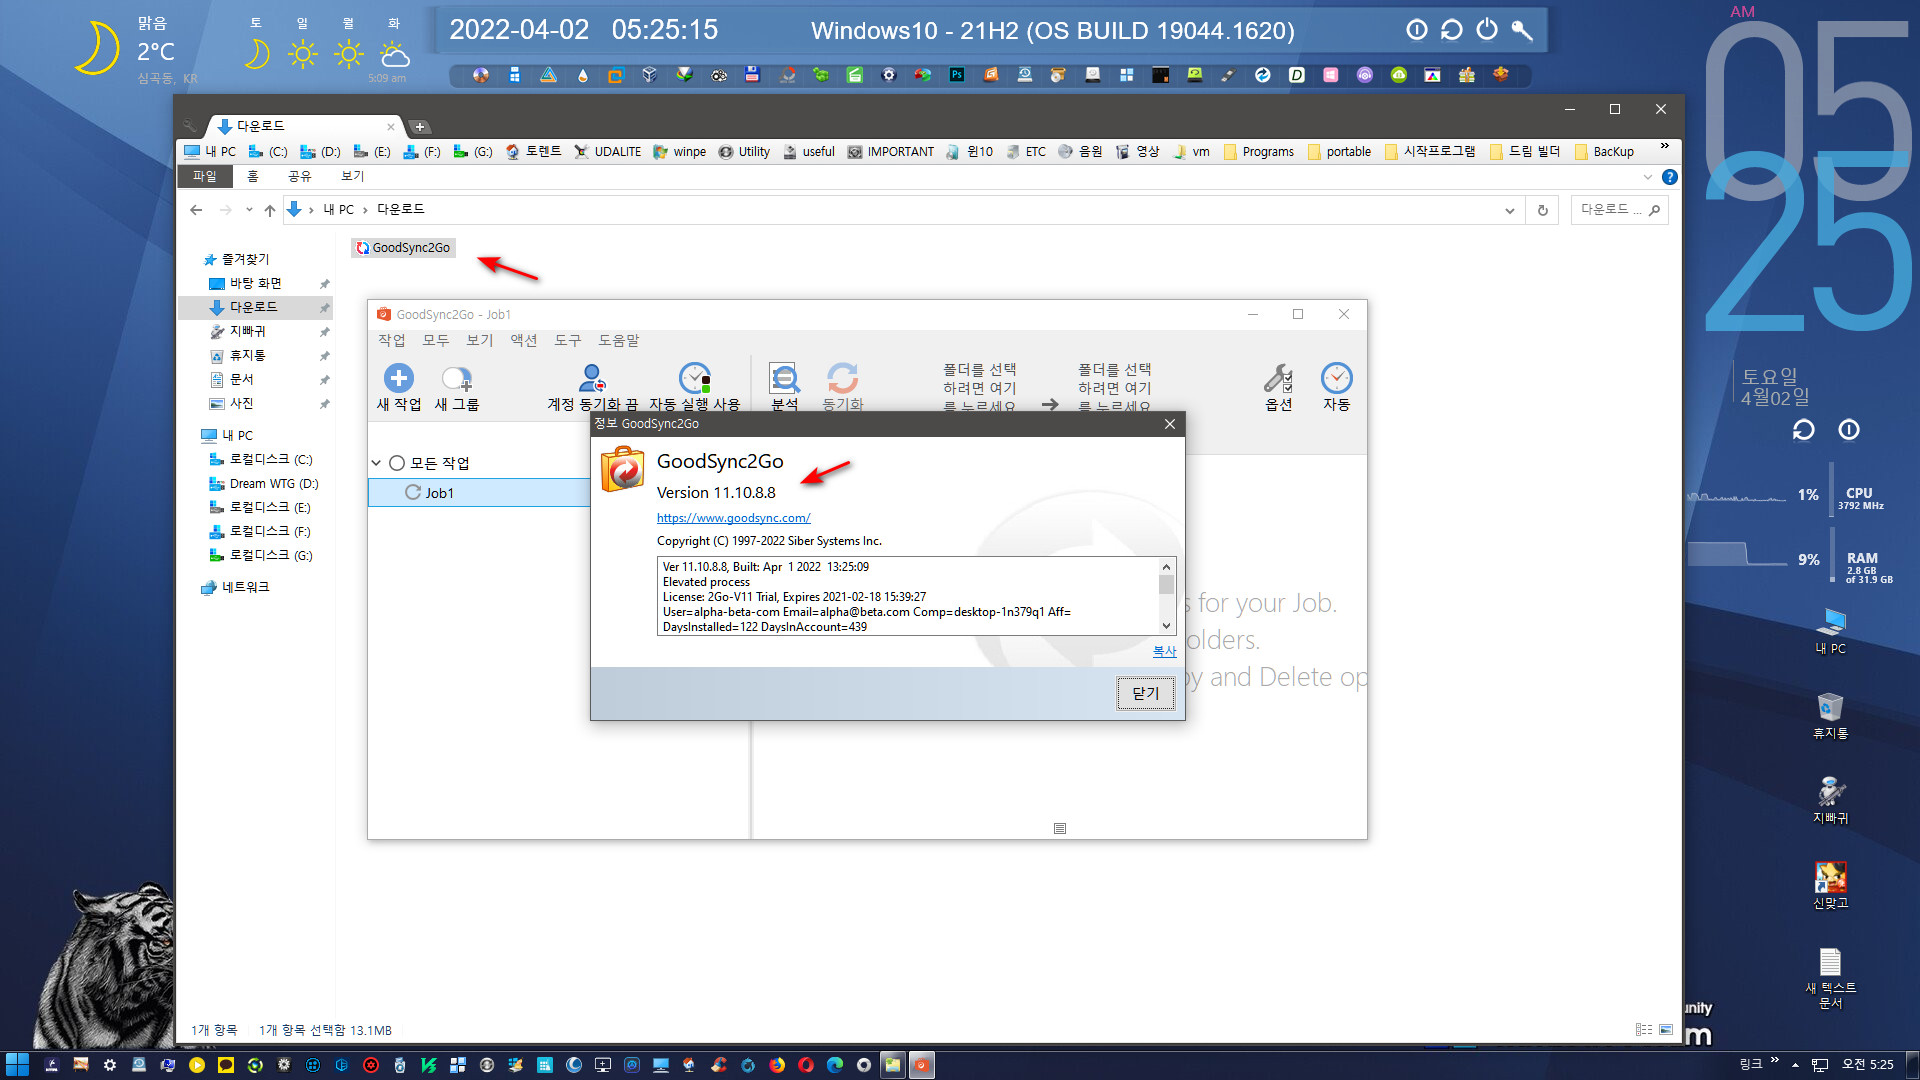Open 바탕 화면 in quick access

pos(256,284)
